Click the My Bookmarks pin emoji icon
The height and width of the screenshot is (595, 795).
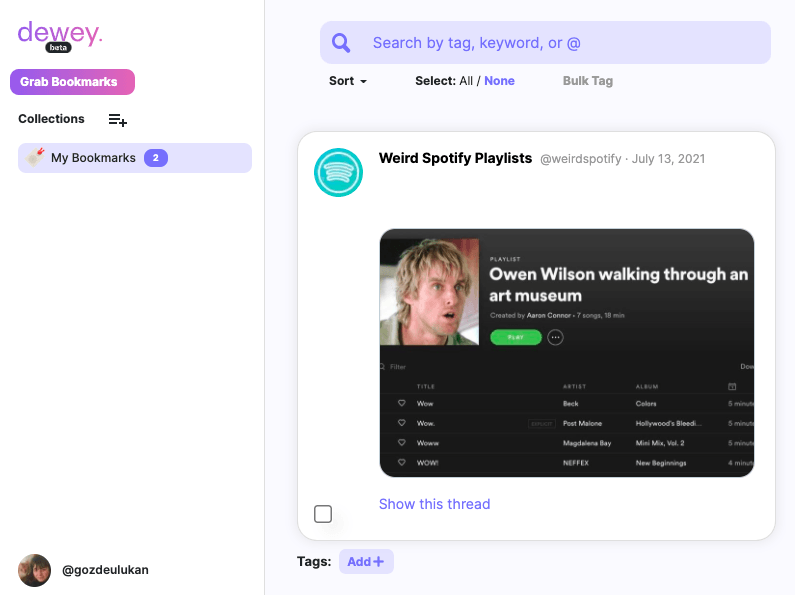[35, 157]
